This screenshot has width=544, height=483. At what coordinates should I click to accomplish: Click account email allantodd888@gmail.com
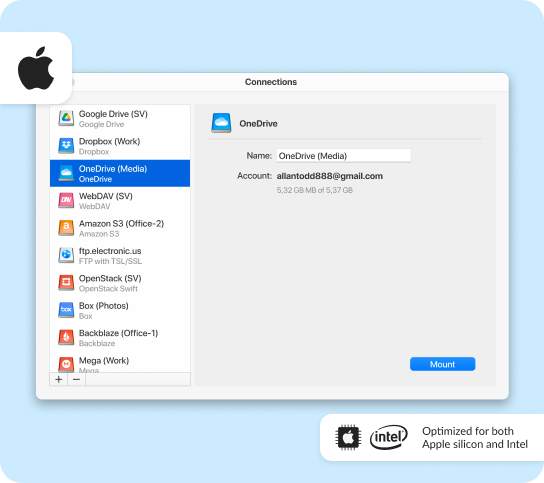pos(330,176)
